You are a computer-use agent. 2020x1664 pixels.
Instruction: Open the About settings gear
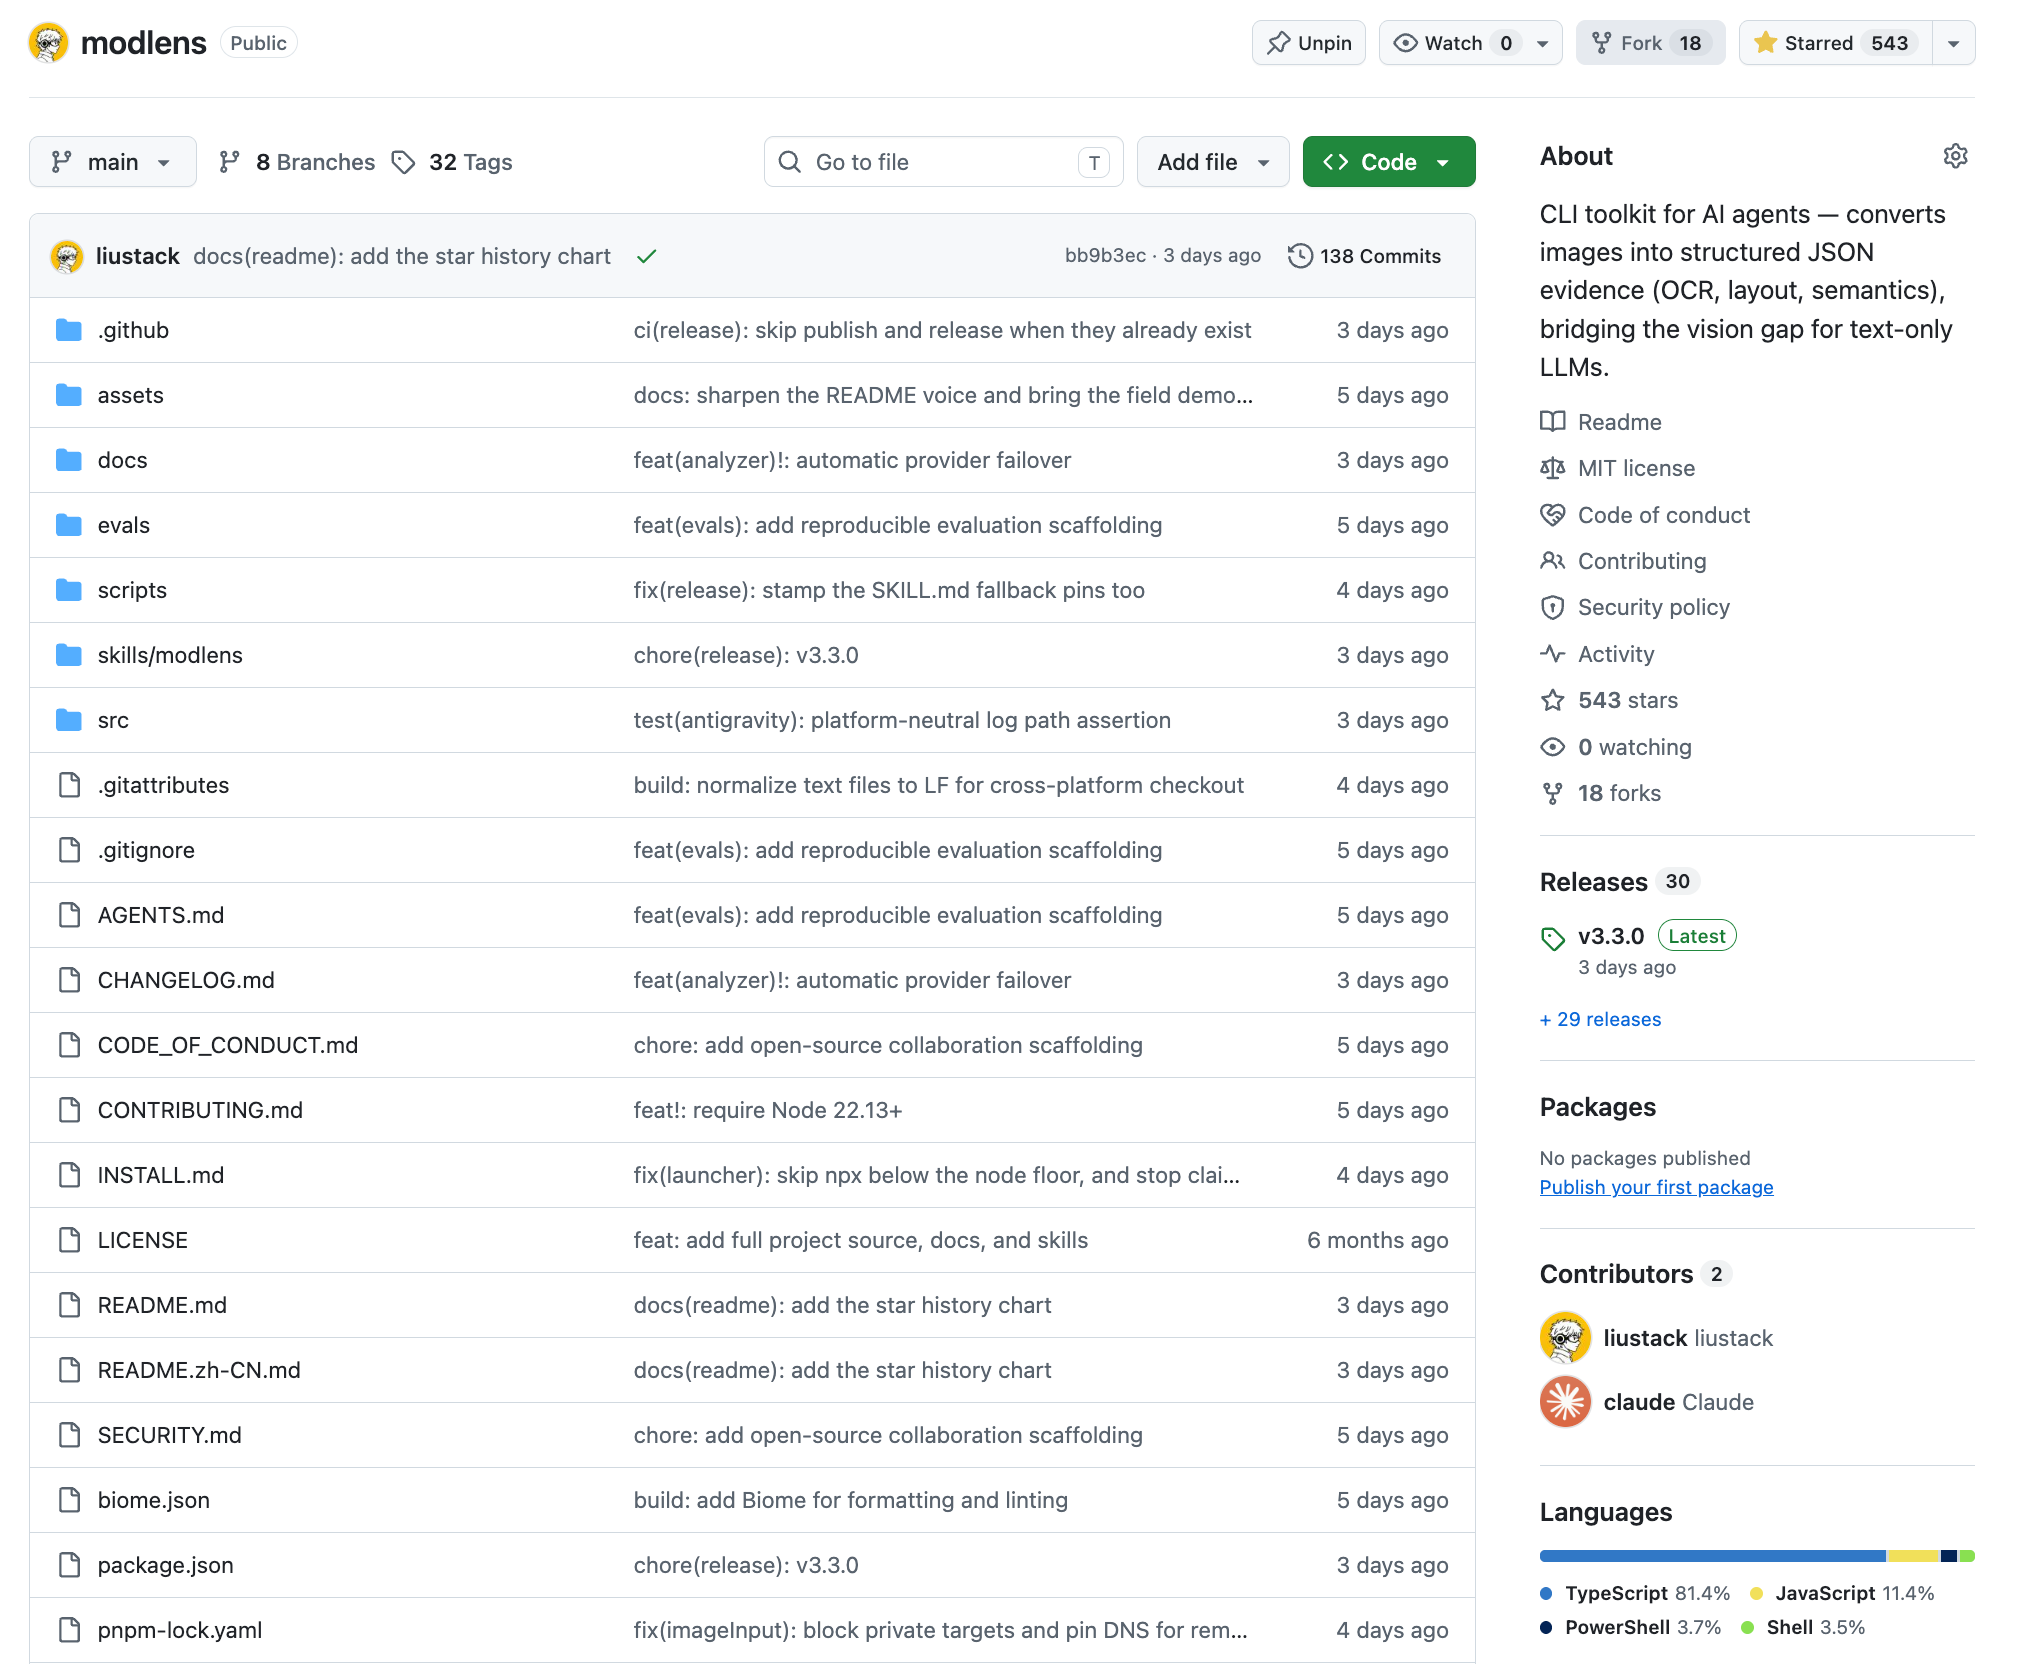[1955, 156]
